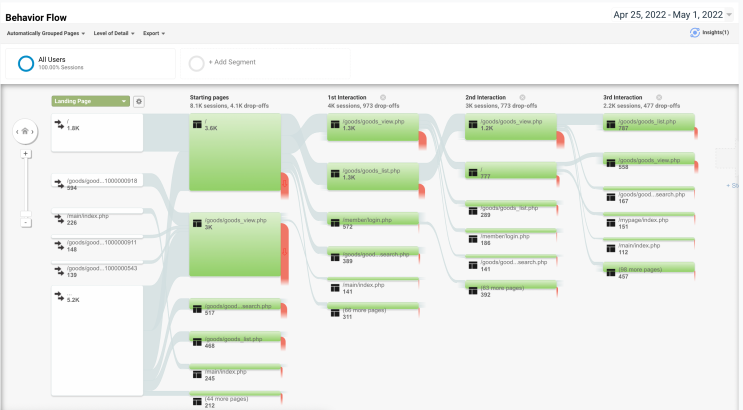This screenshot has height=410, width=743.
Task: Click Add Segment
Action: pos(265,63)
